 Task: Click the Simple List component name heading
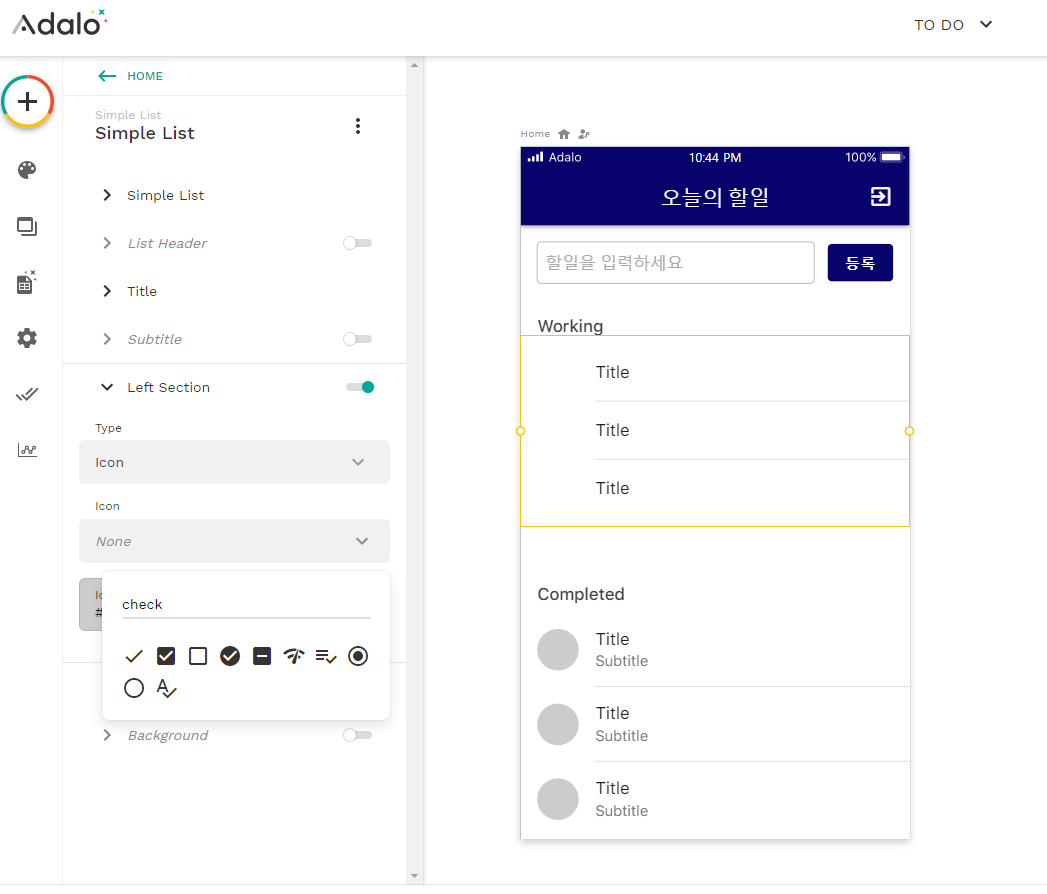pos(145,134)
